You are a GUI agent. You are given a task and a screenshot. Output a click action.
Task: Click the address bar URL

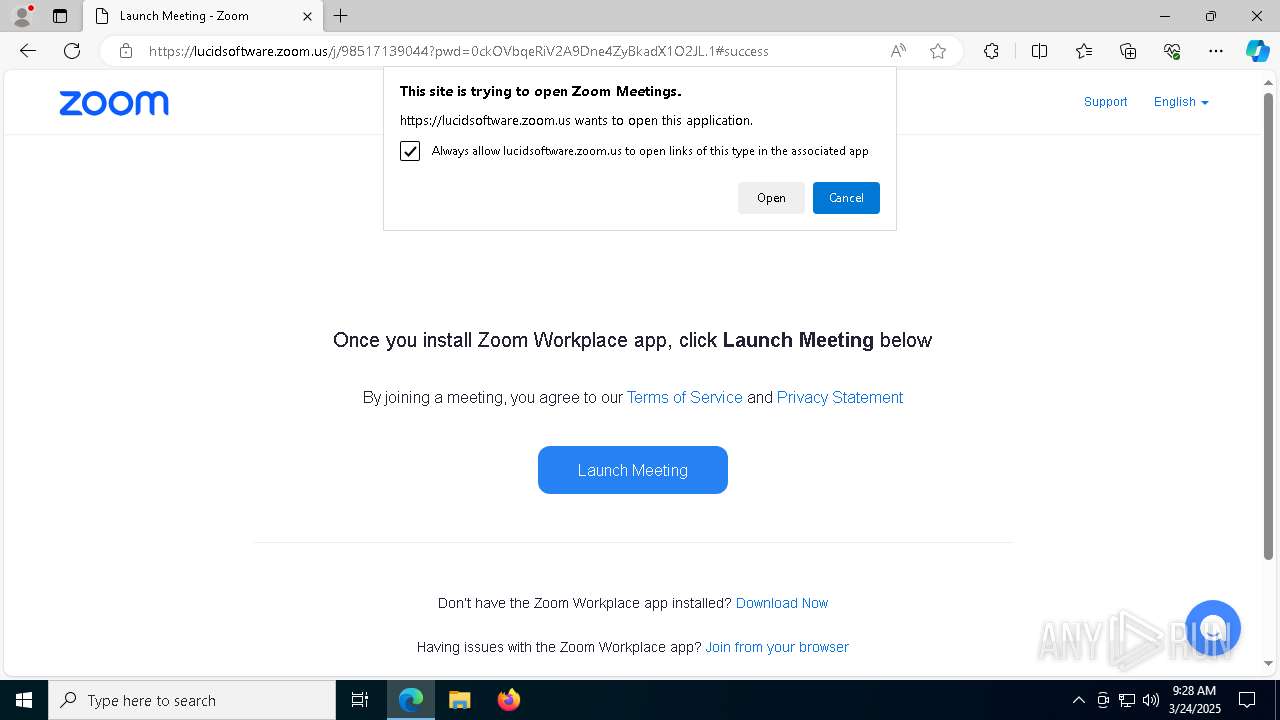459,51
